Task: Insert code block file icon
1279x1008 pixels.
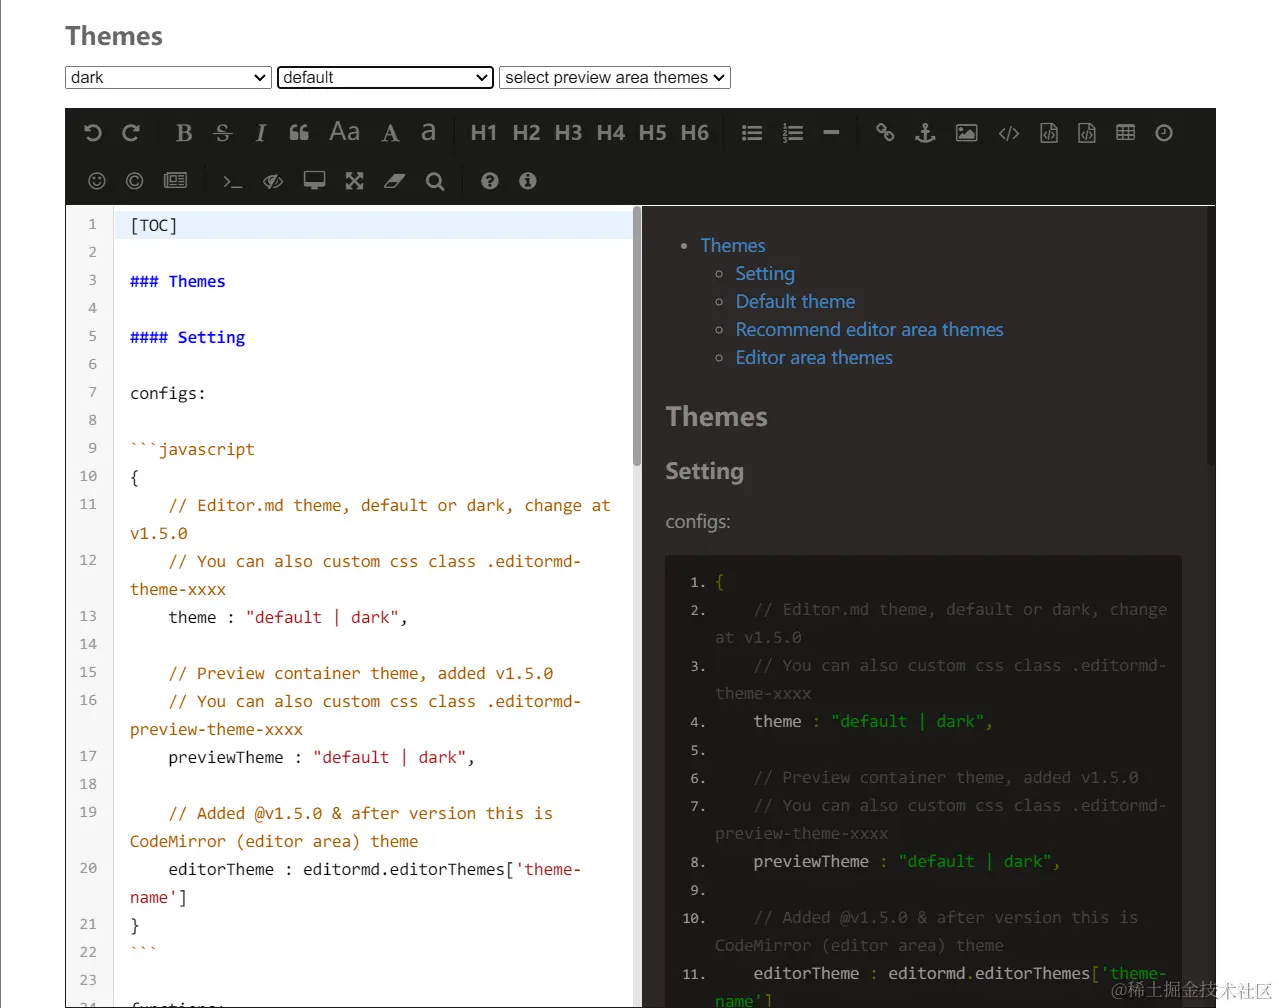Action: click(x=1087, y=133)
